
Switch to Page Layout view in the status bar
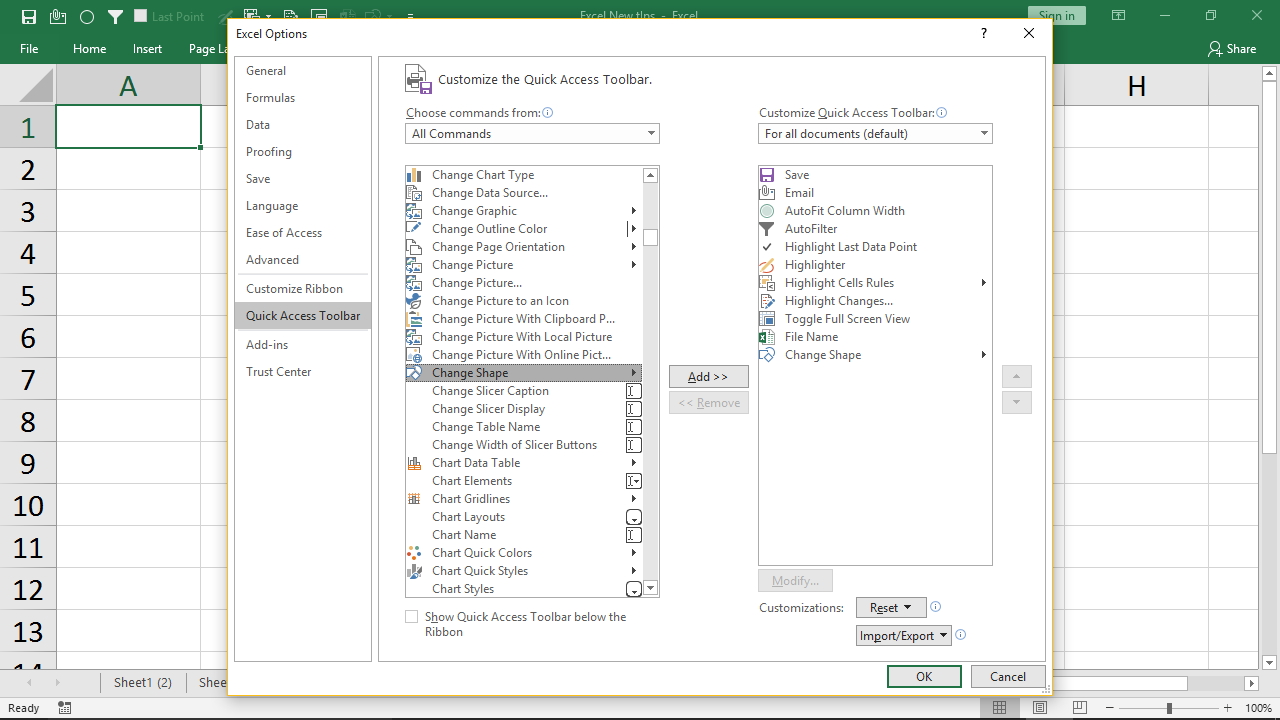coord(1040,708)
